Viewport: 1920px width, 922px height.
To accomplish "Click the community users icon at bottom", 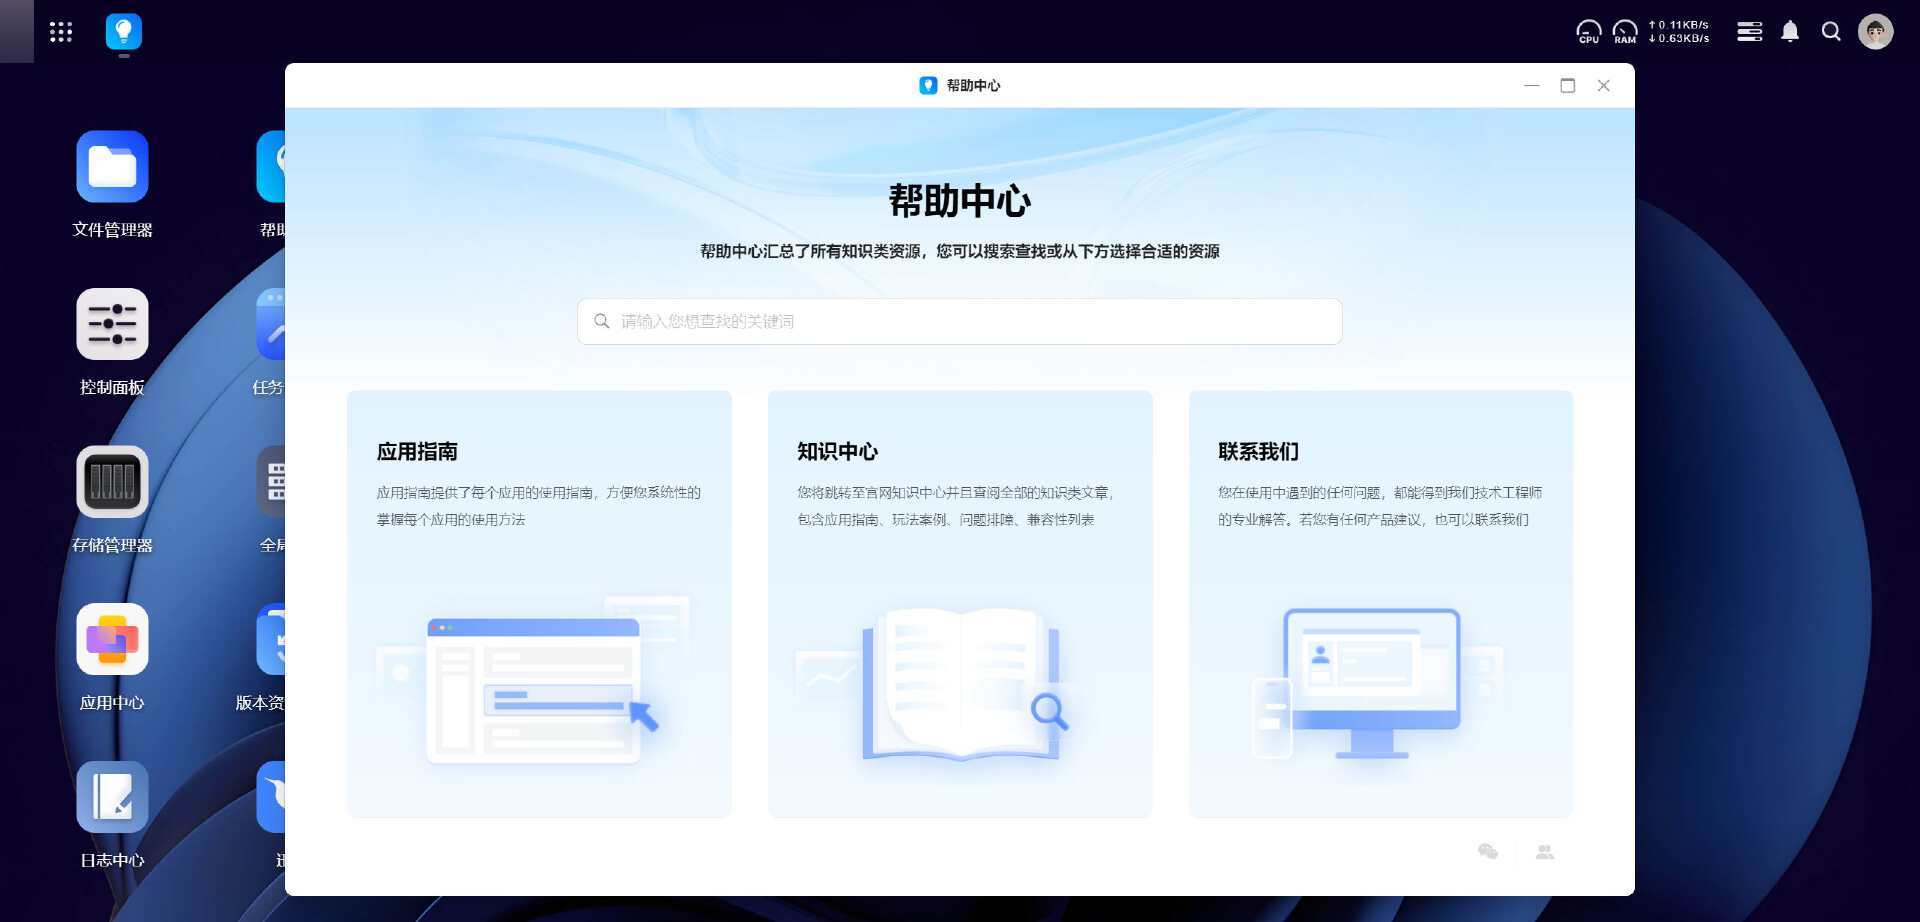I will [x=1545, y=852].
